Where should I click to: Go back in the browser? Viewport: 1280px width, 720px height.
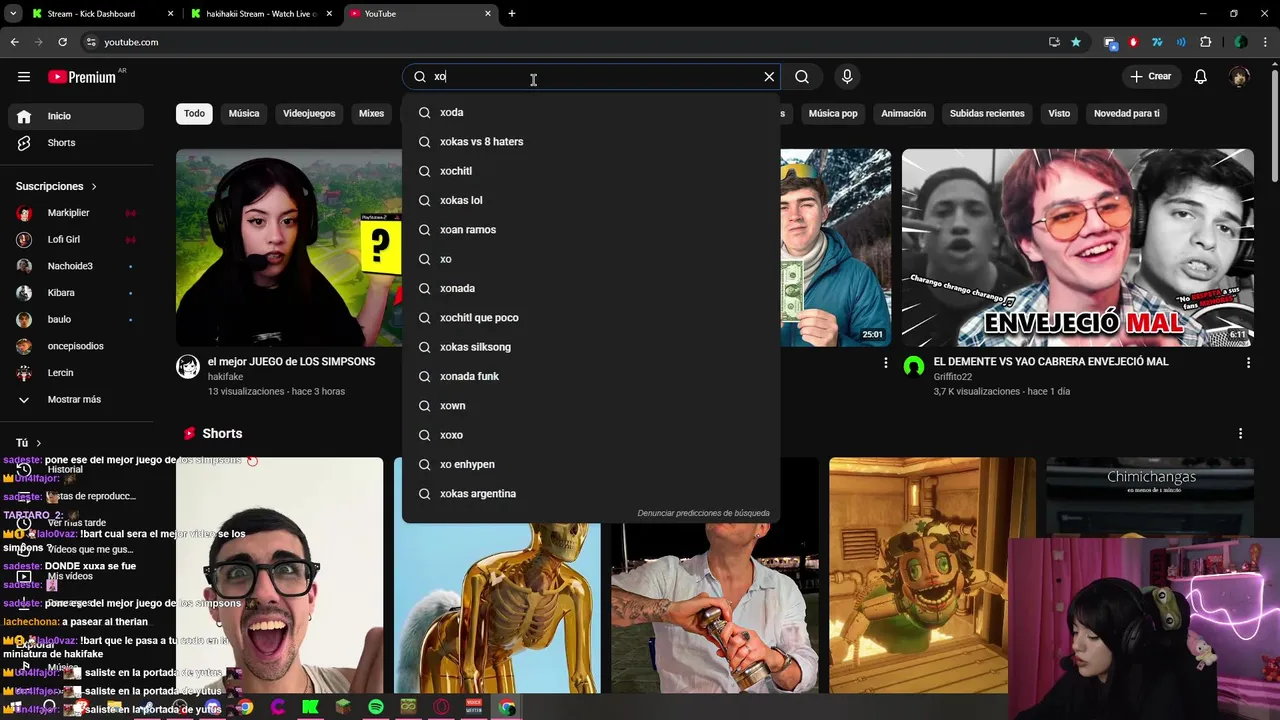pyautogui.click(x=14, y=42)
